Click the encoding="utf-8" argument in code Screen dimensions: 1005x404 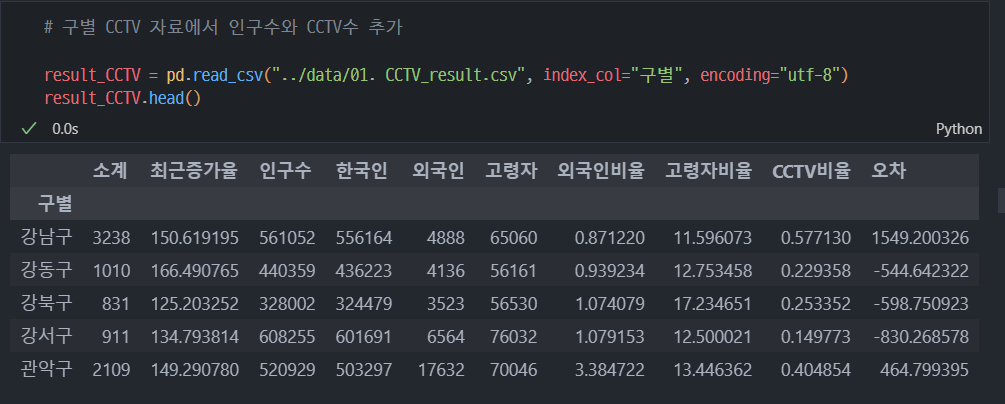pyautogui.click(x=770, y=76)
